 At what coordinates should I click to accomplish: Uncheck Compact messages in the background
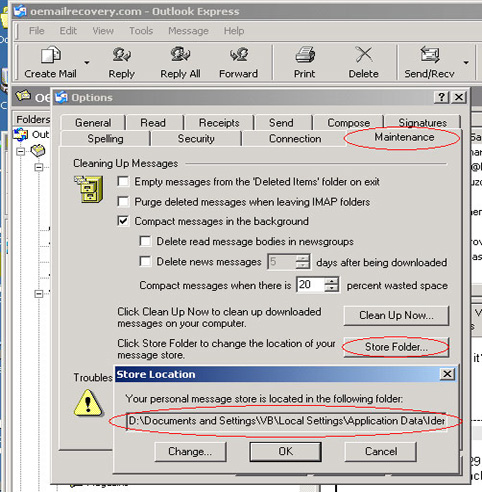click(x=123, y=221)
